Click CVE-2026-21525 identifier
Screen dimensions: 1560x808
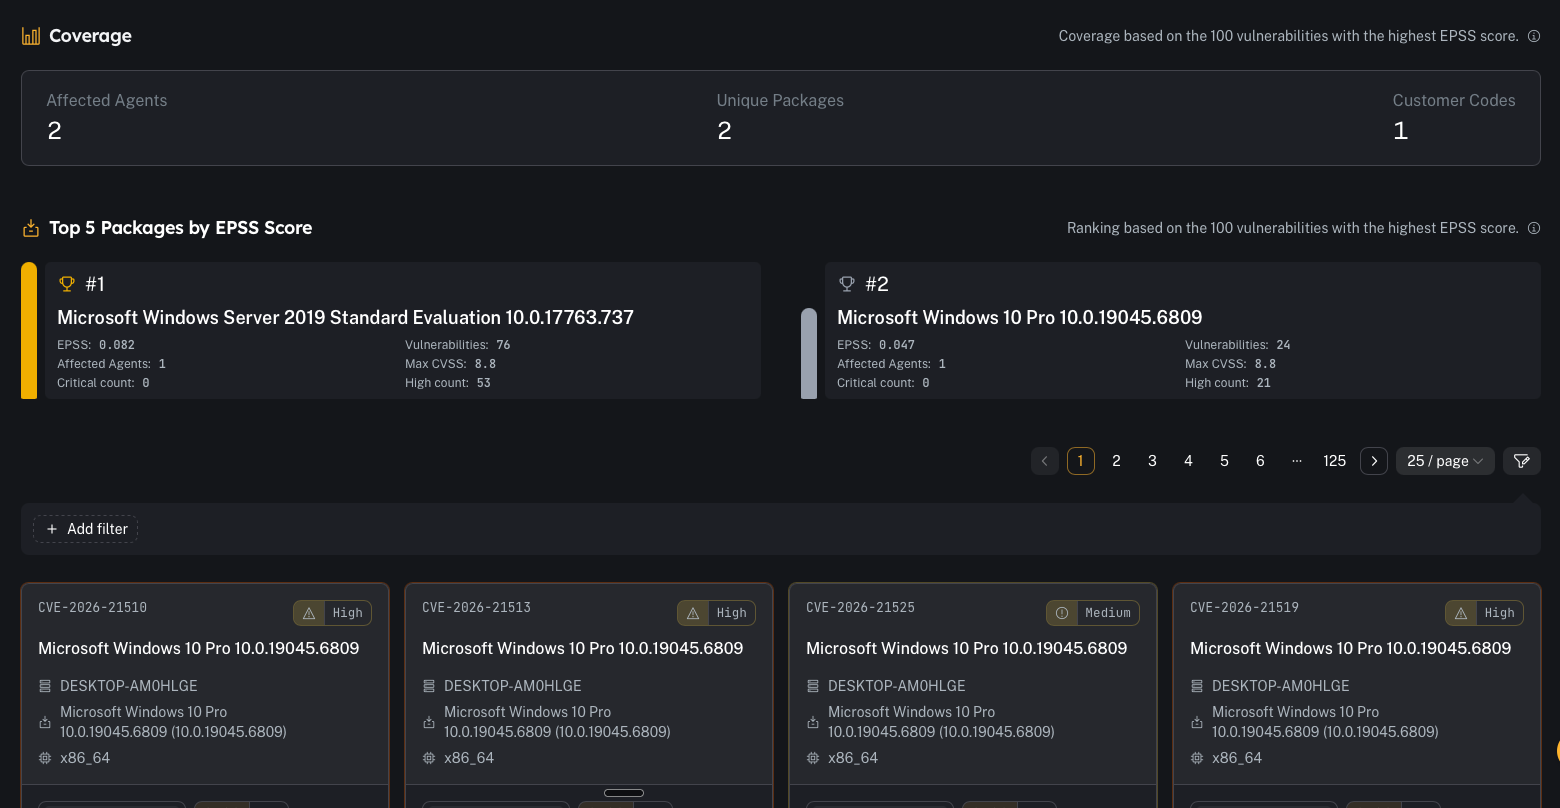click(x=861, y=607)
